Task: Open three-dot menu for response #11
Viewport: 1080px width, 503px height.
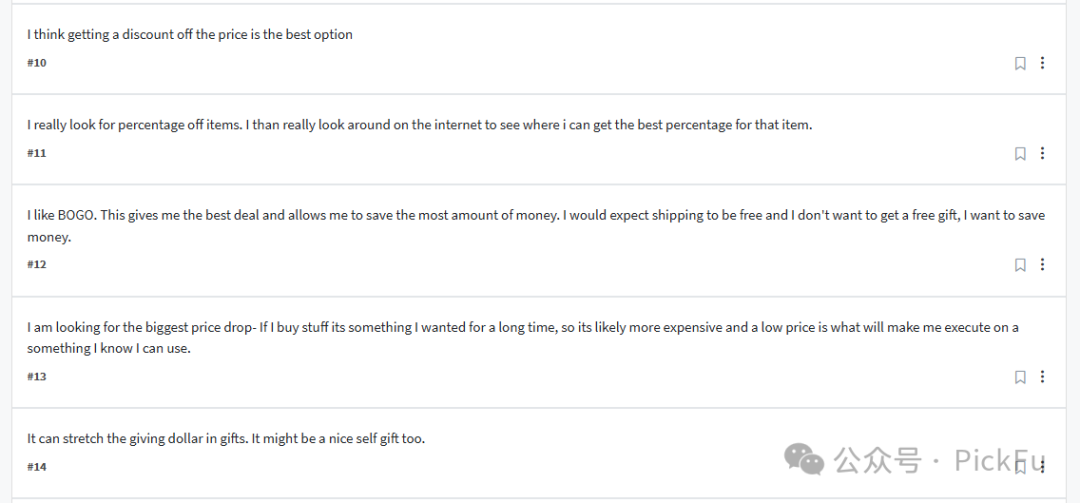Action: (1042, 153)
